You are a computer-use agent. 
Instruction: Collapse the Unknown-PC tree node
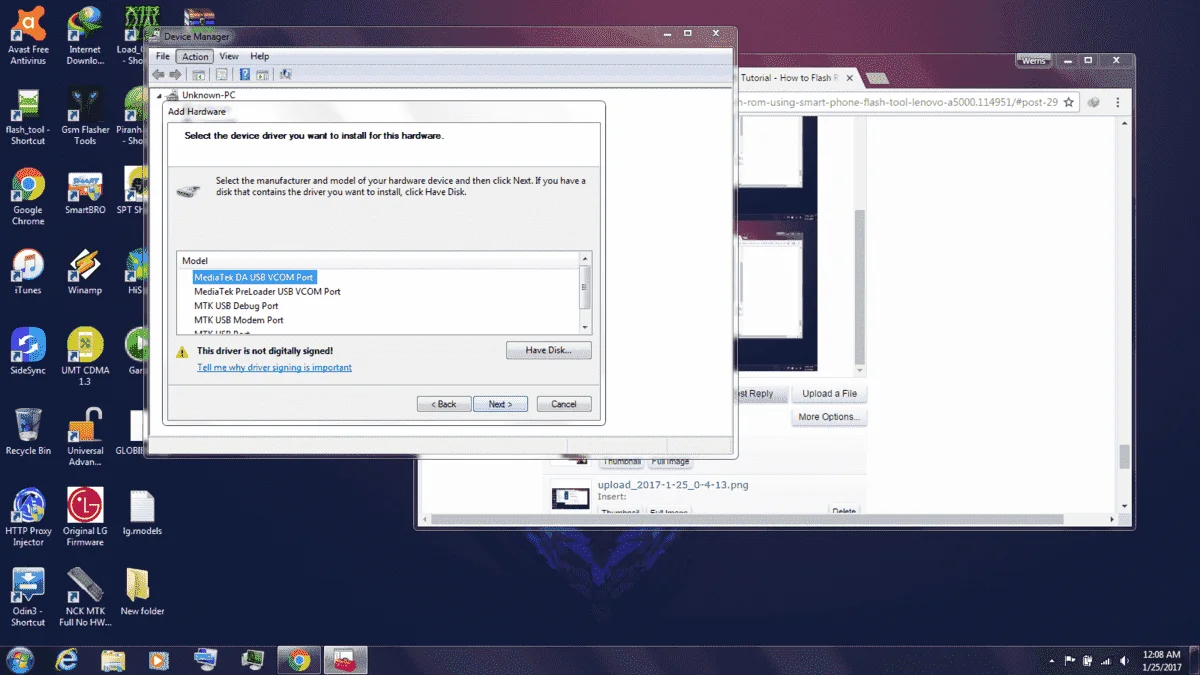[x=160, y=95]
